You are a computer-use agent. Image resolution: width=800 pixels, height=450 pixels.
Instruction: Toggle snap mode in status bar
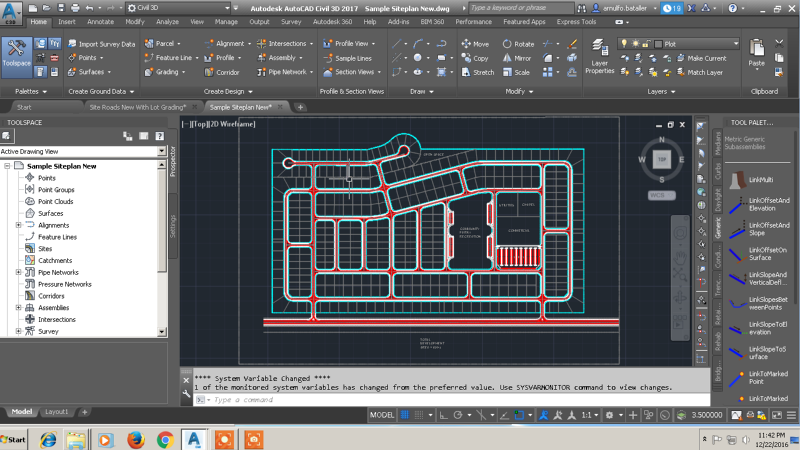pos(419,415)
